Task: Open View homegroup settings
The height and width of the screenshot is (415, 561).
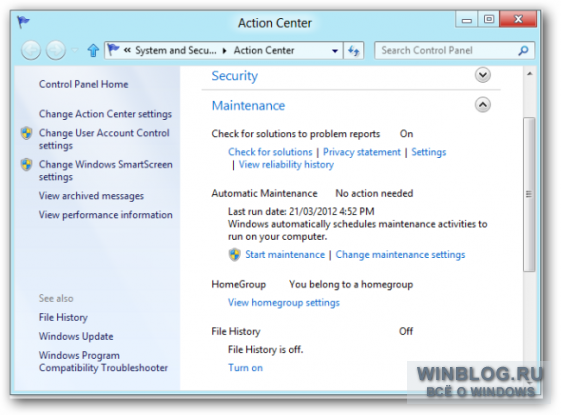Action: (284, 303)
